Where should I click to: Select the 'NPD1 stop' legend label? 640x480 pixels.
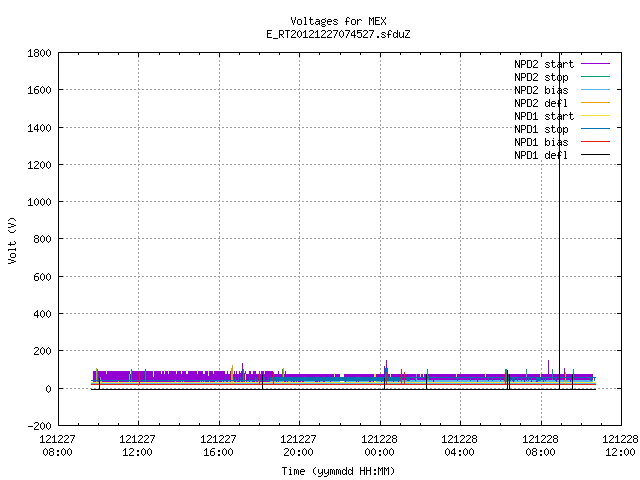pos(541,129)
